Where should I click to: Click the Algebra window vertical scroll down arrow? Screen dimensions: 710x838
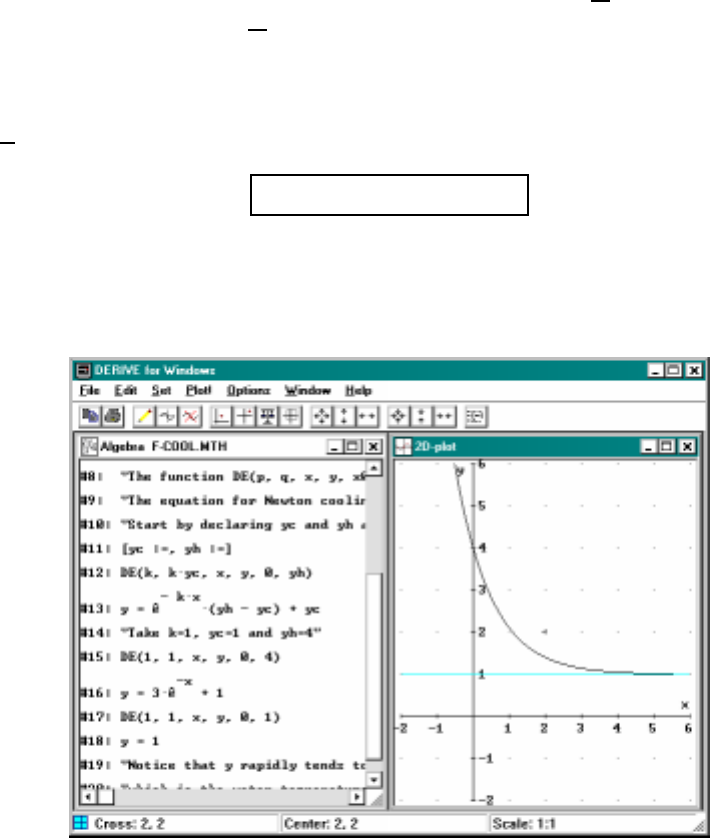click(x=374, y=780)
